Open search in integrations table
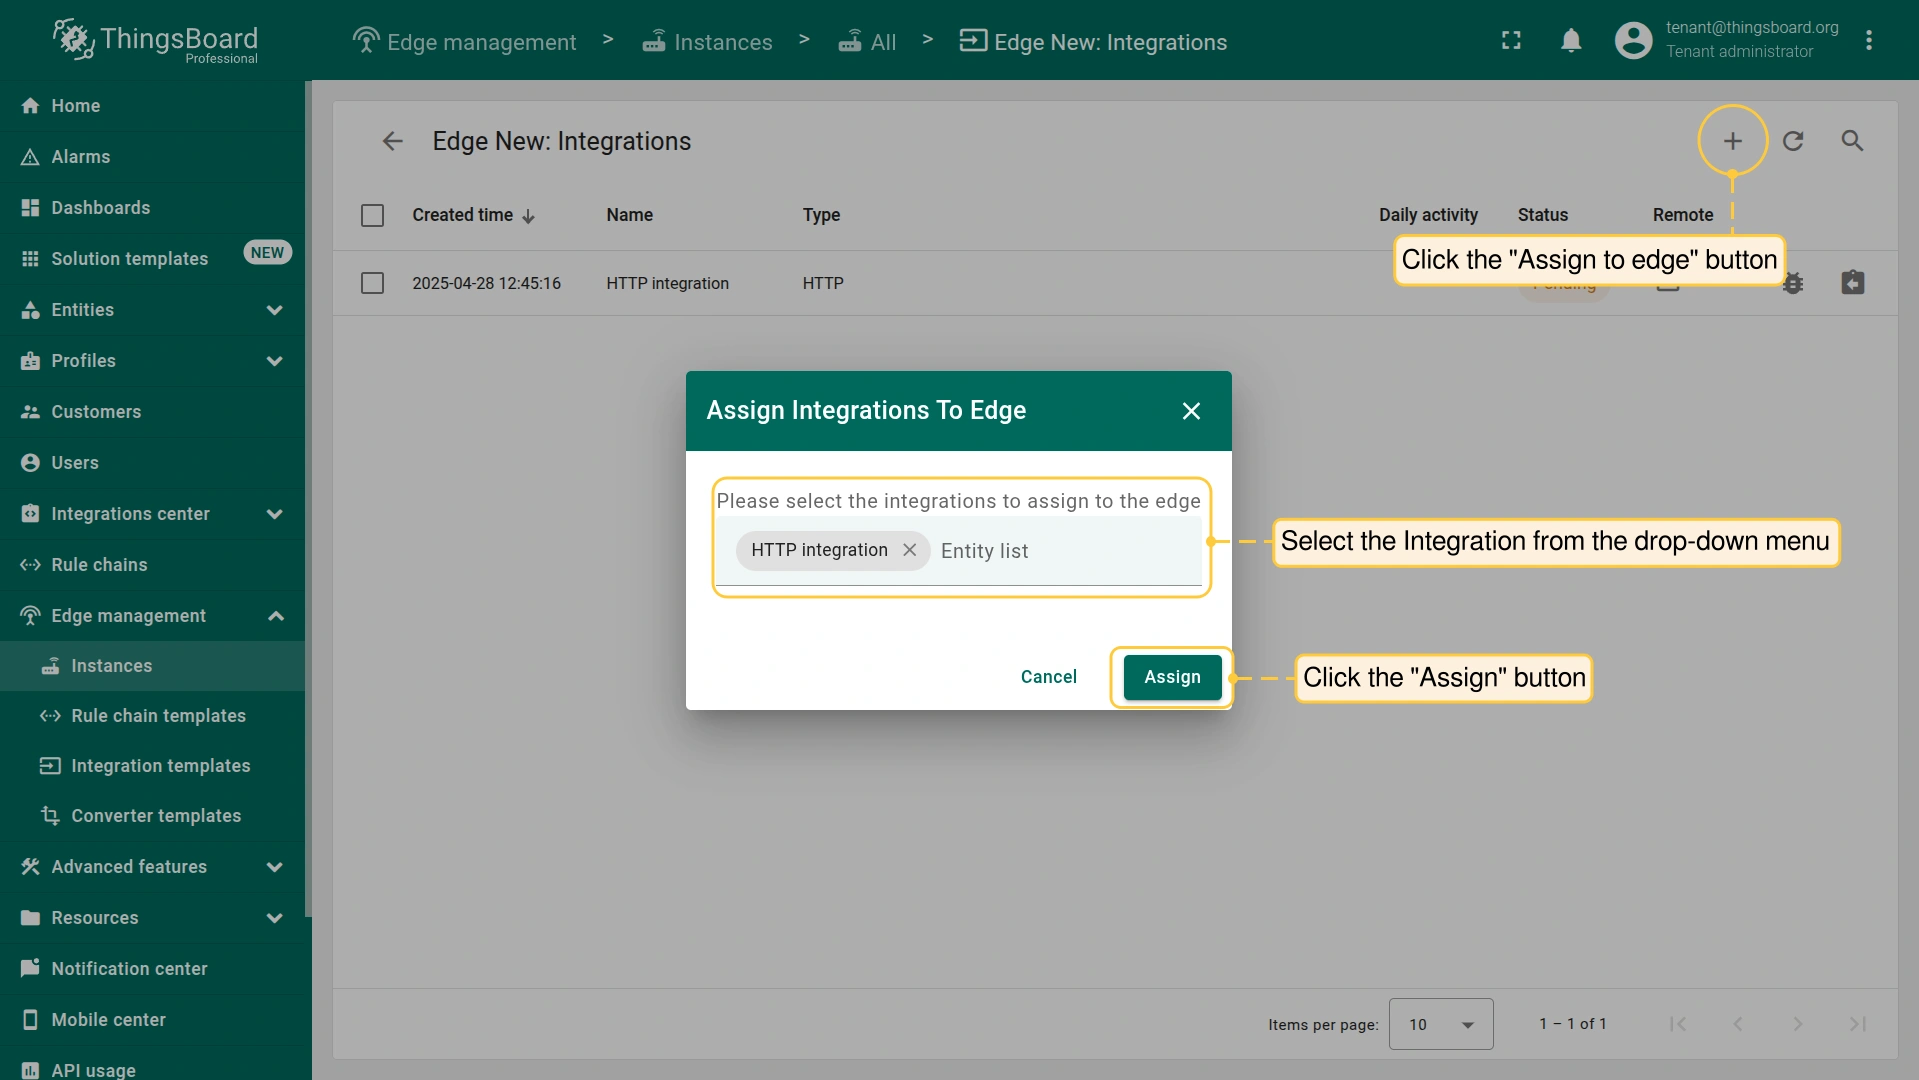The width and height of the screenshot is (1919, 1080). click(x=1852, y=141)
